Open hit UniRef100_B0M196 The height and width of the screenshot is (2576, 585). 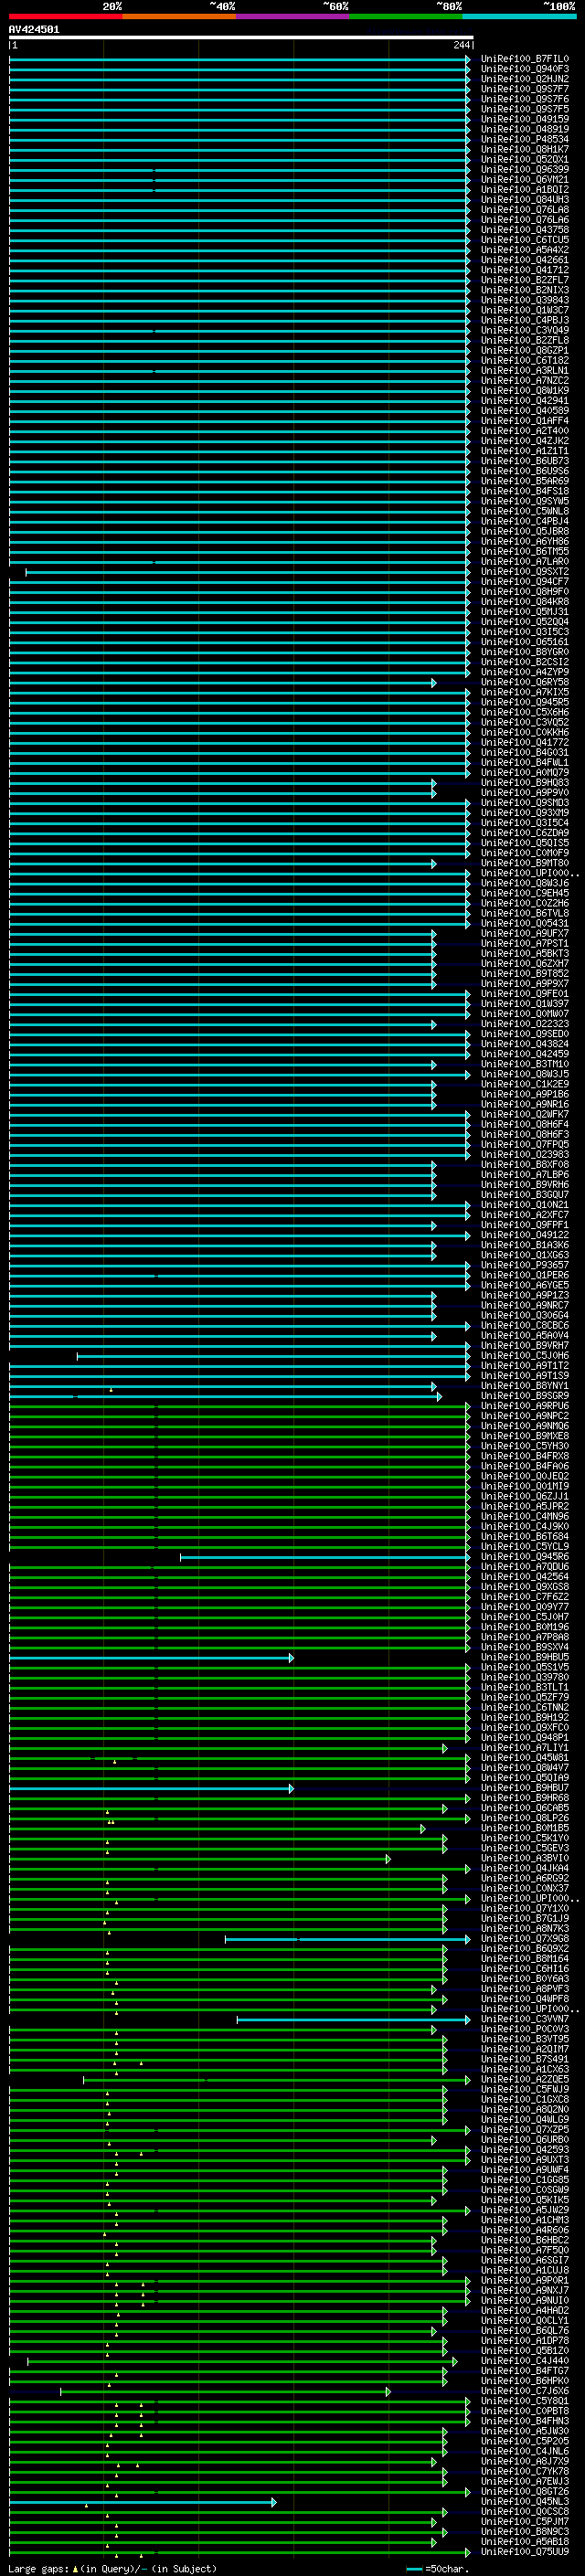(x=524, y=1626)
